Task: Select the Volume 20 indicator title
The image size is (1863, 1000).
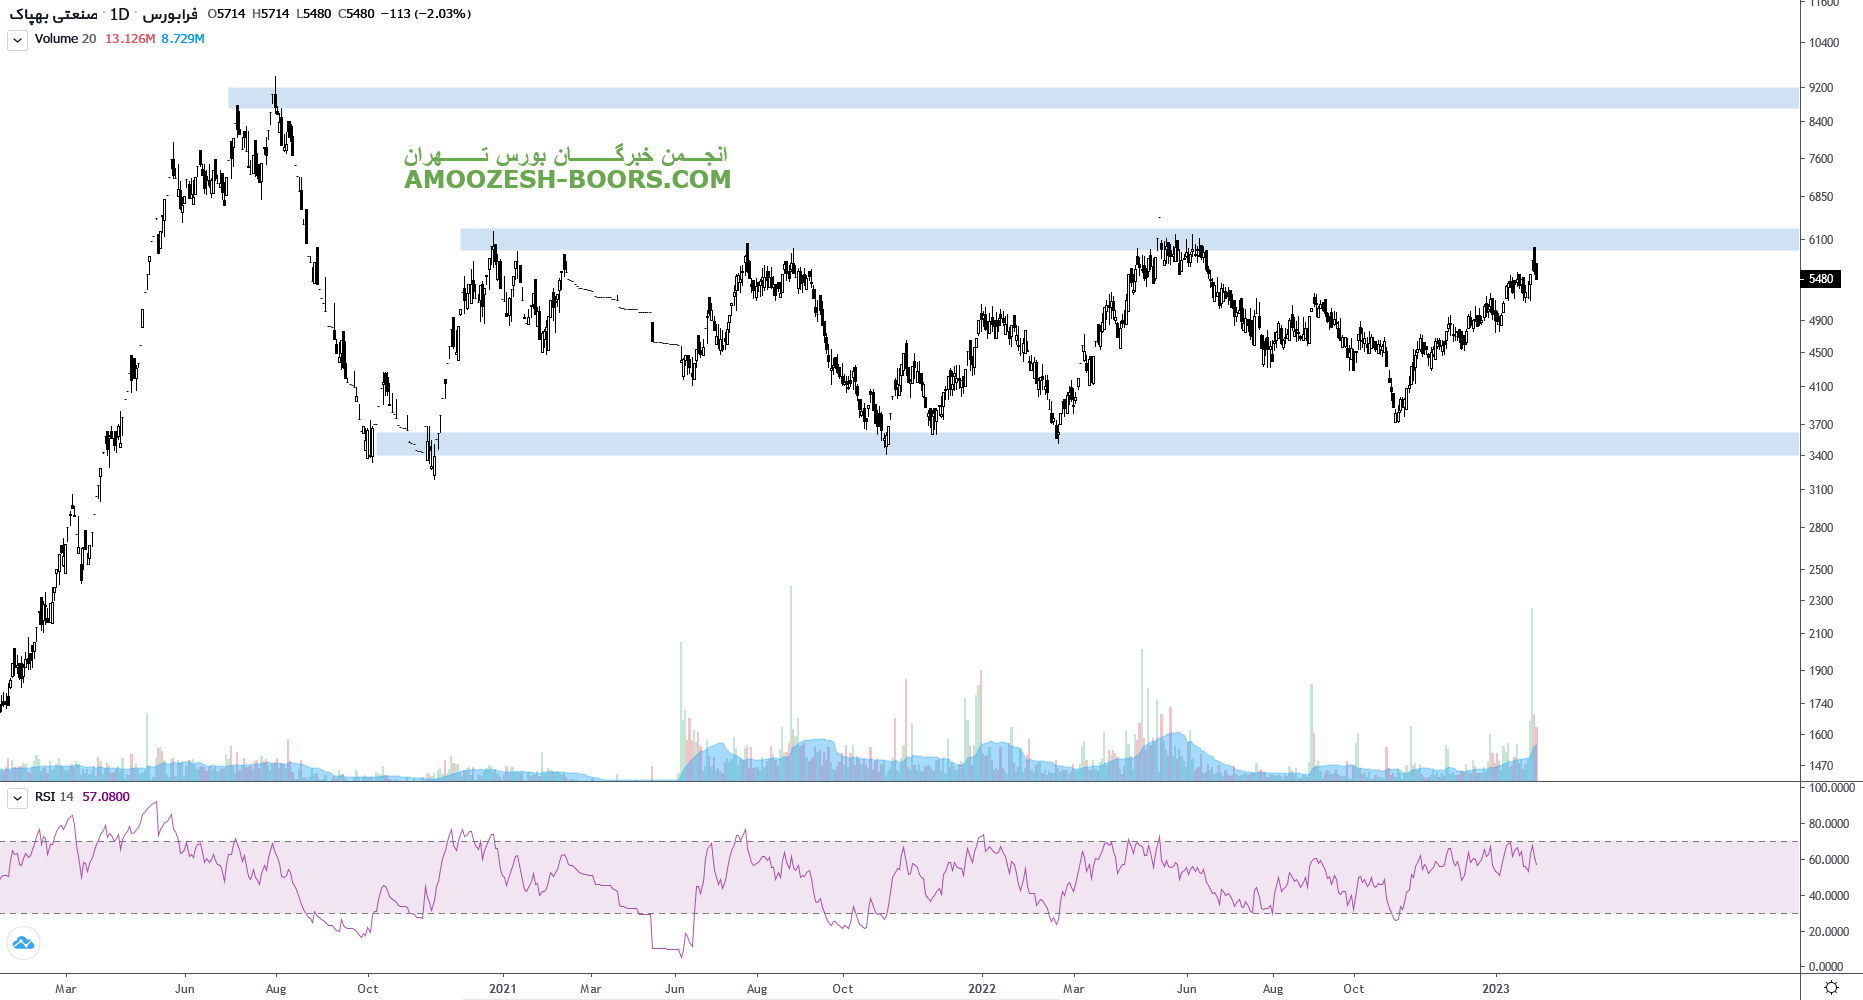Action: pyautogui.click(x=65, y=39)
